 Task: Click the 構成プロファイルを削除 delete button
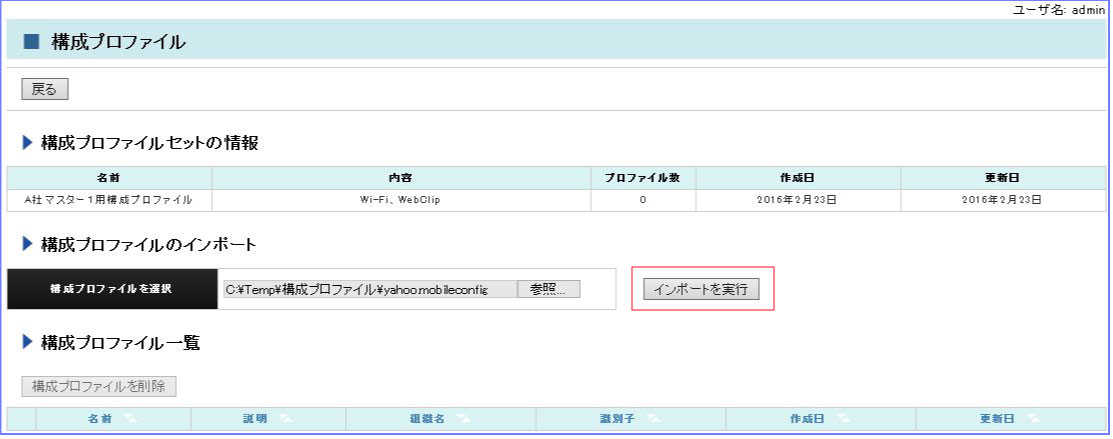point(99,386)
